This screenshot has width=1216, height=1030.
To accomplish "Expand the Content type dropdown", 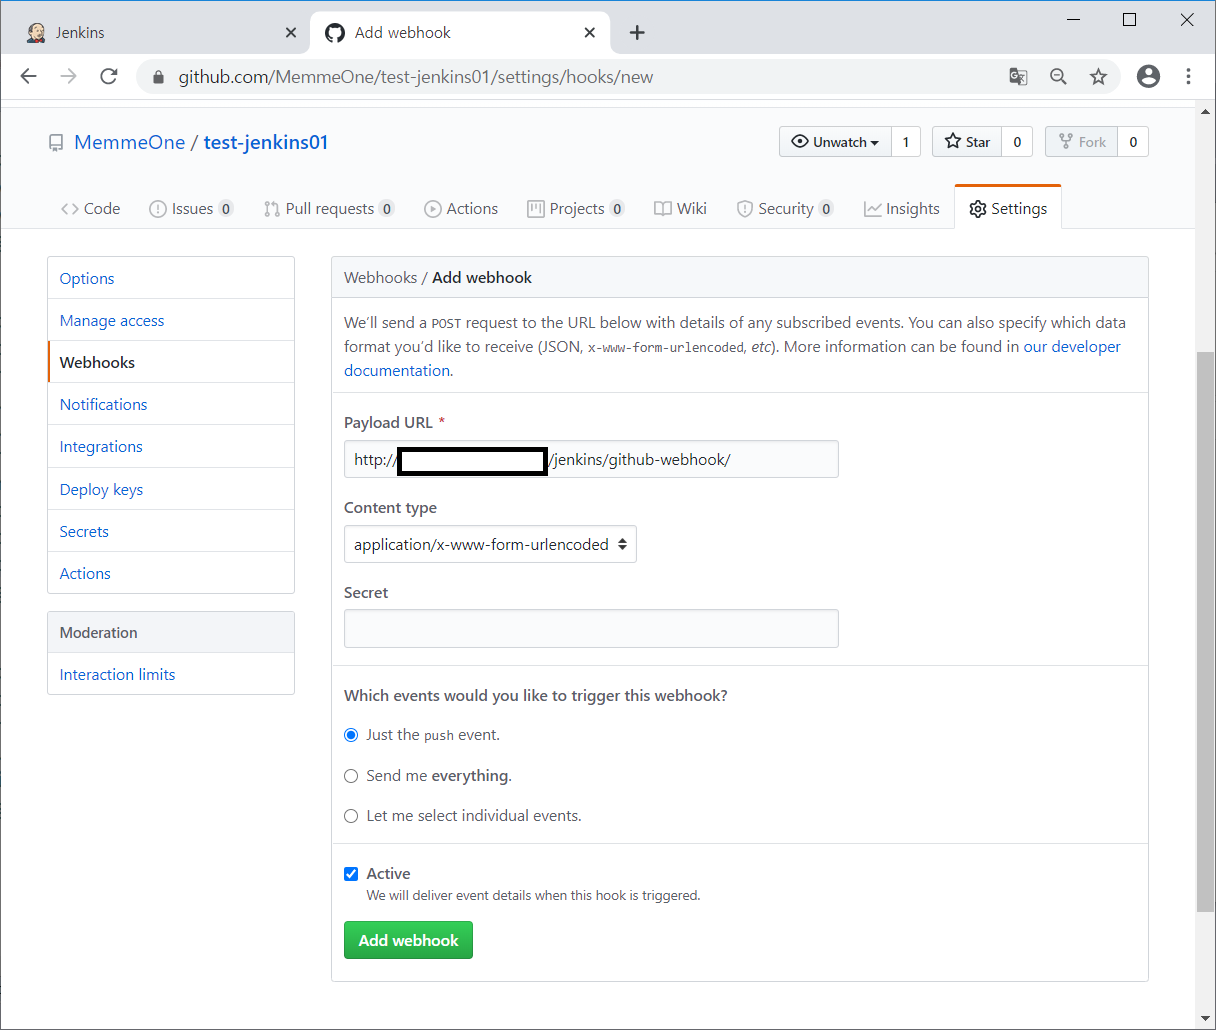I will 490,544.
